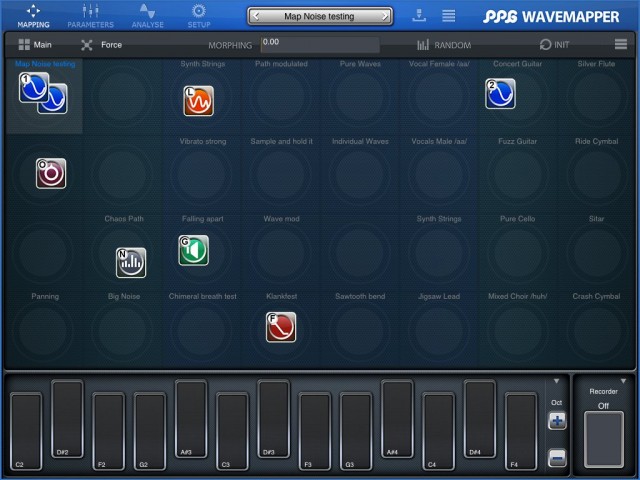Select the blue wave icon numbered 2

coord(500,93)
